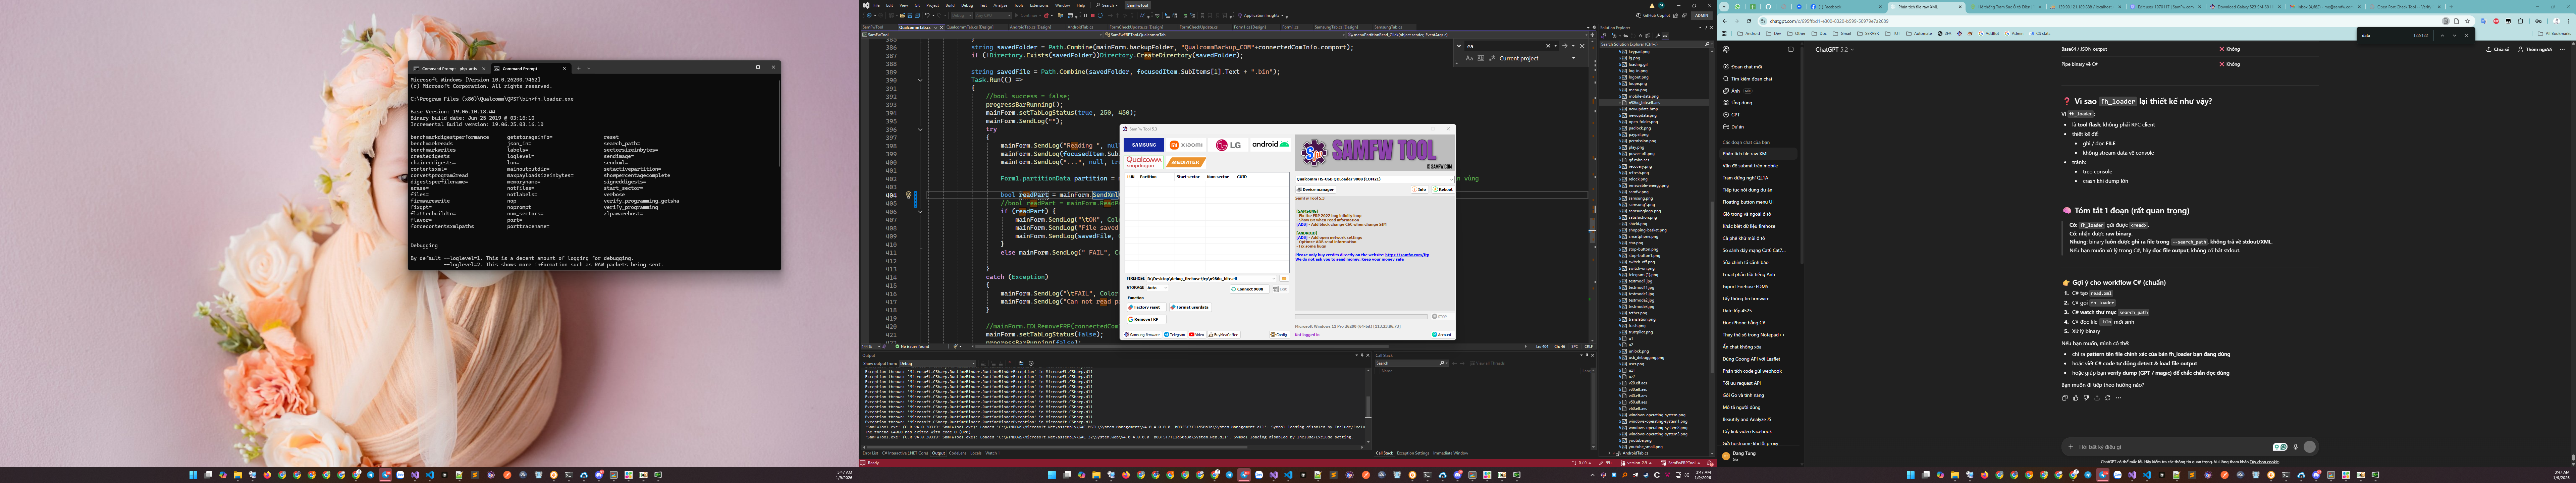Open the Any CPU platform dropdown
This screenshot has height=483, width=2576.
point(993,15)
